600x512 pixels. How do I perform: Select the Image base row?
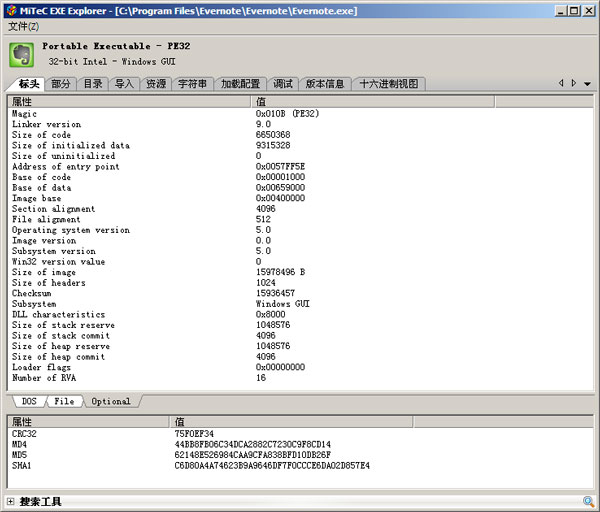[300, 198]
